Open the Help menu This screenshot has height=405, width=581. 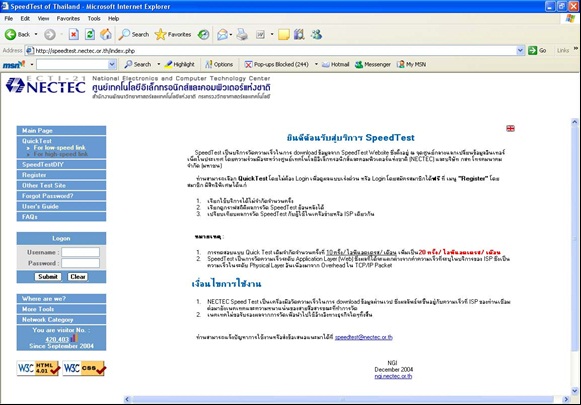pos(113,18)
